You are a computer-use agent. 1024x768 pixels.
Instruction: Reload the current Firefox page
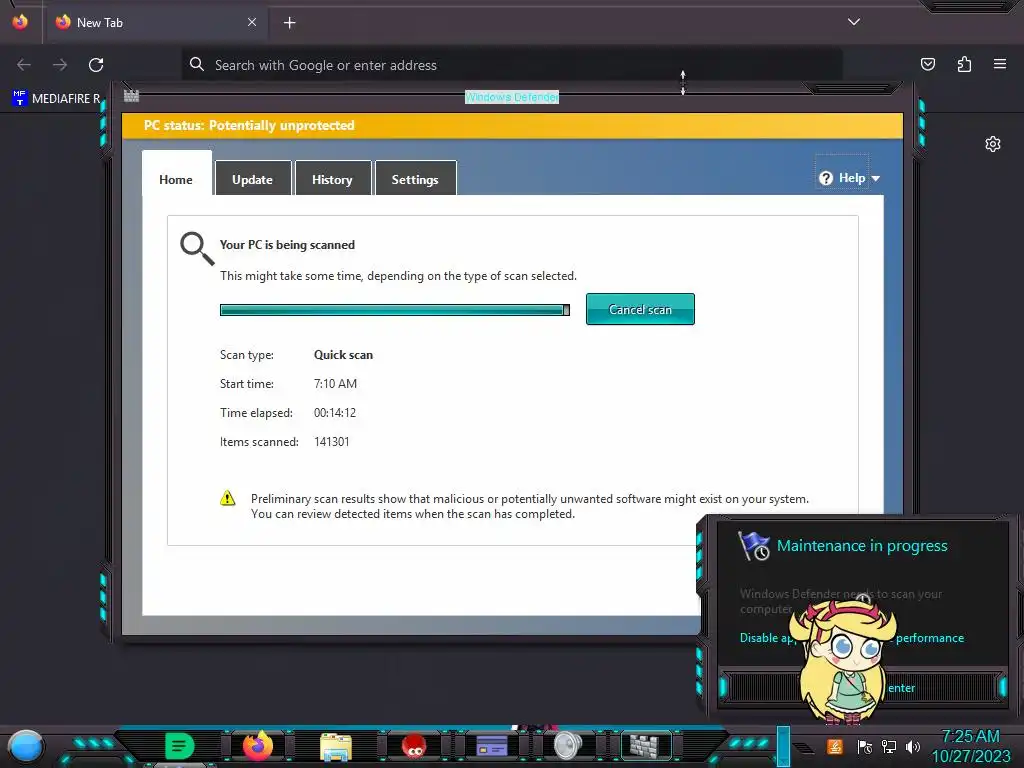point(96,65)
